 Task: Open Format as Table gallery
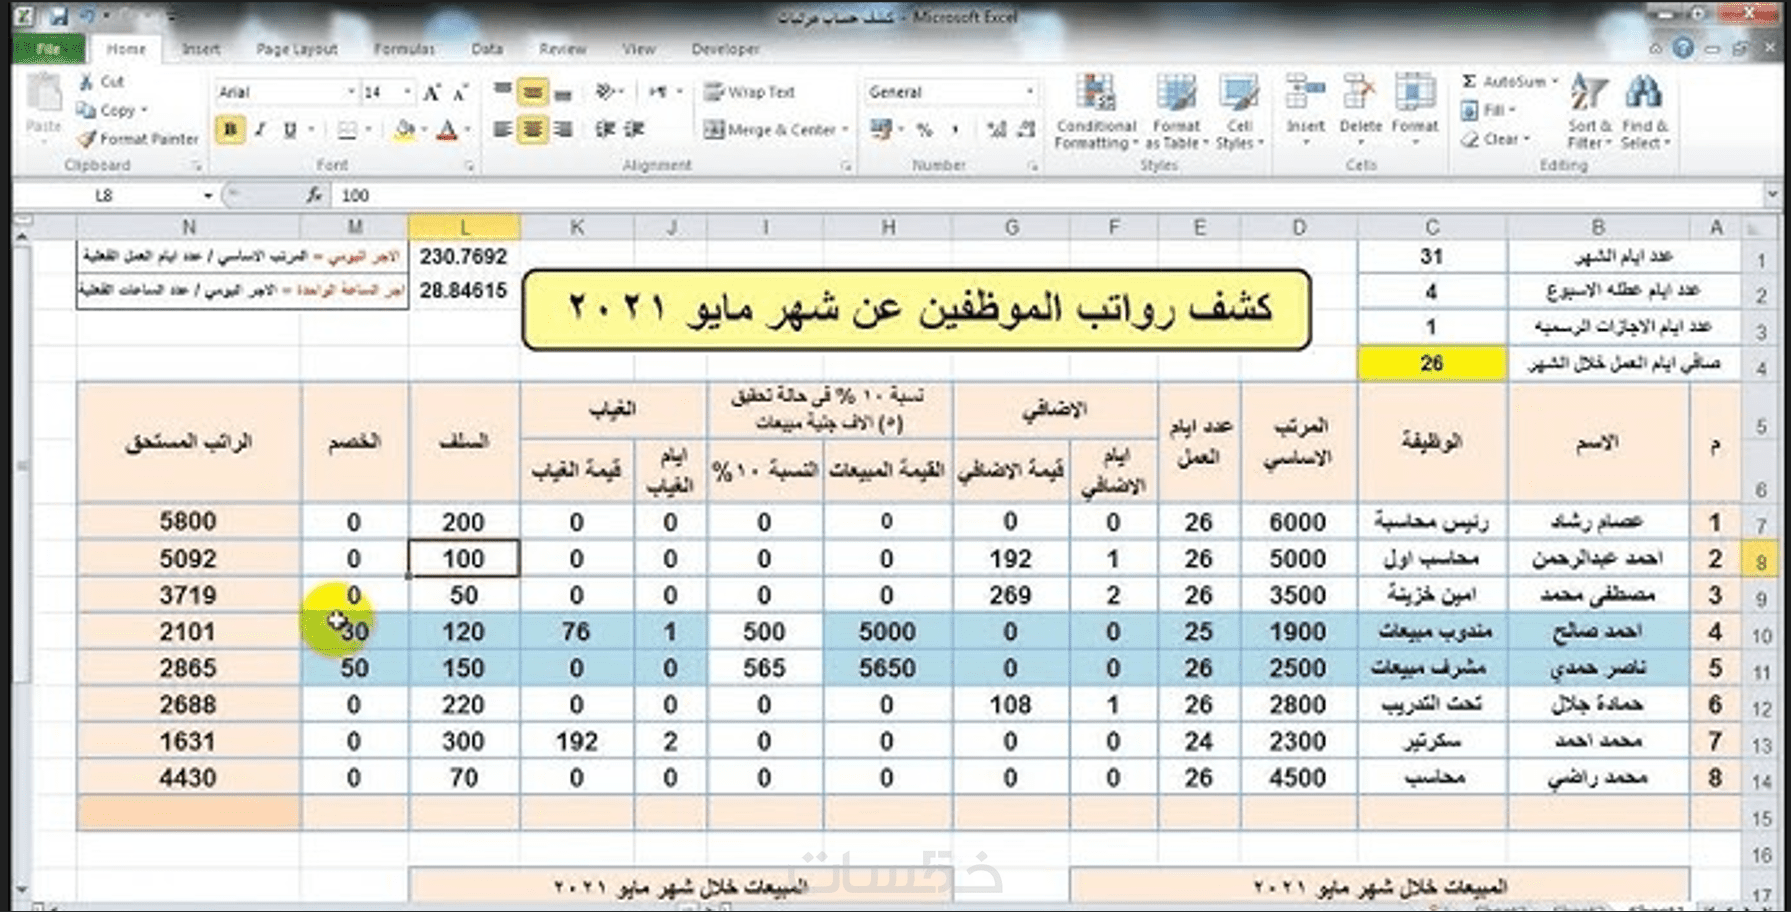[x=1176, y=112]
